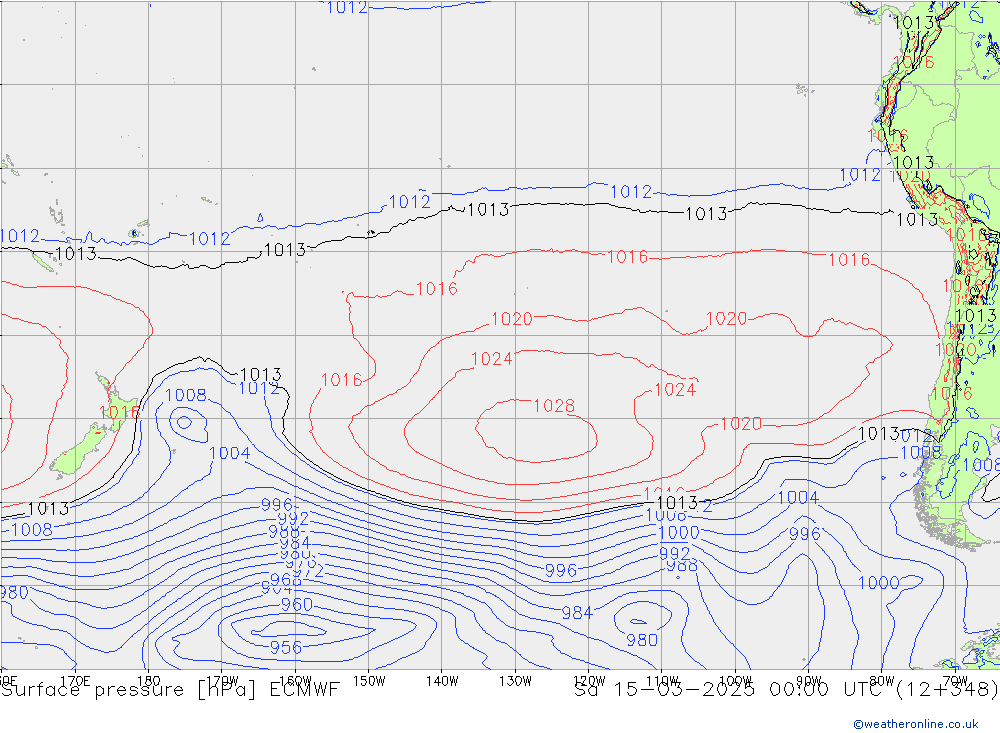Select the 120W longitude axis label
This screenshot has width=1000, height=733.
(589, 681)
